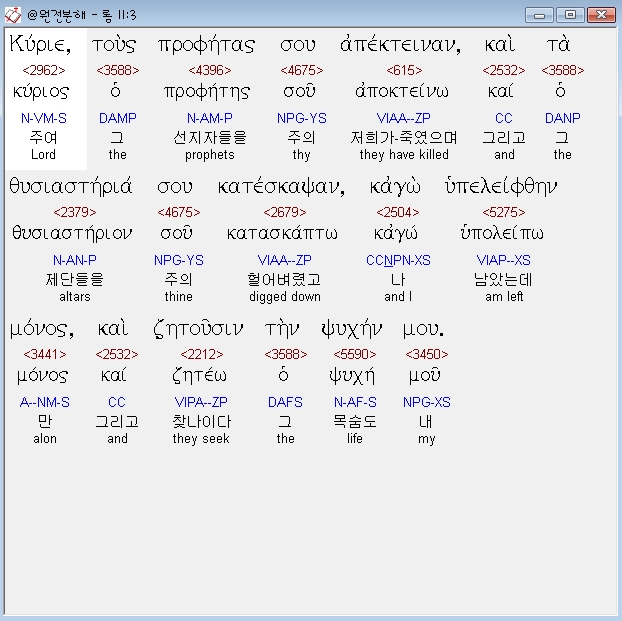Click the gloss they seek
622x621 pixels.
(x=201, y=439)
